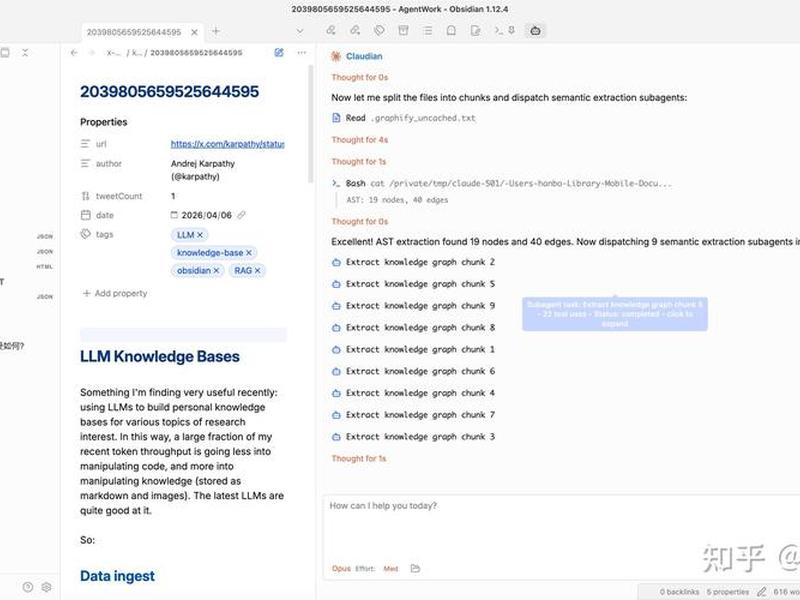Open settings via the gear icon
800x600 pixels.
(x=46, y=587)
